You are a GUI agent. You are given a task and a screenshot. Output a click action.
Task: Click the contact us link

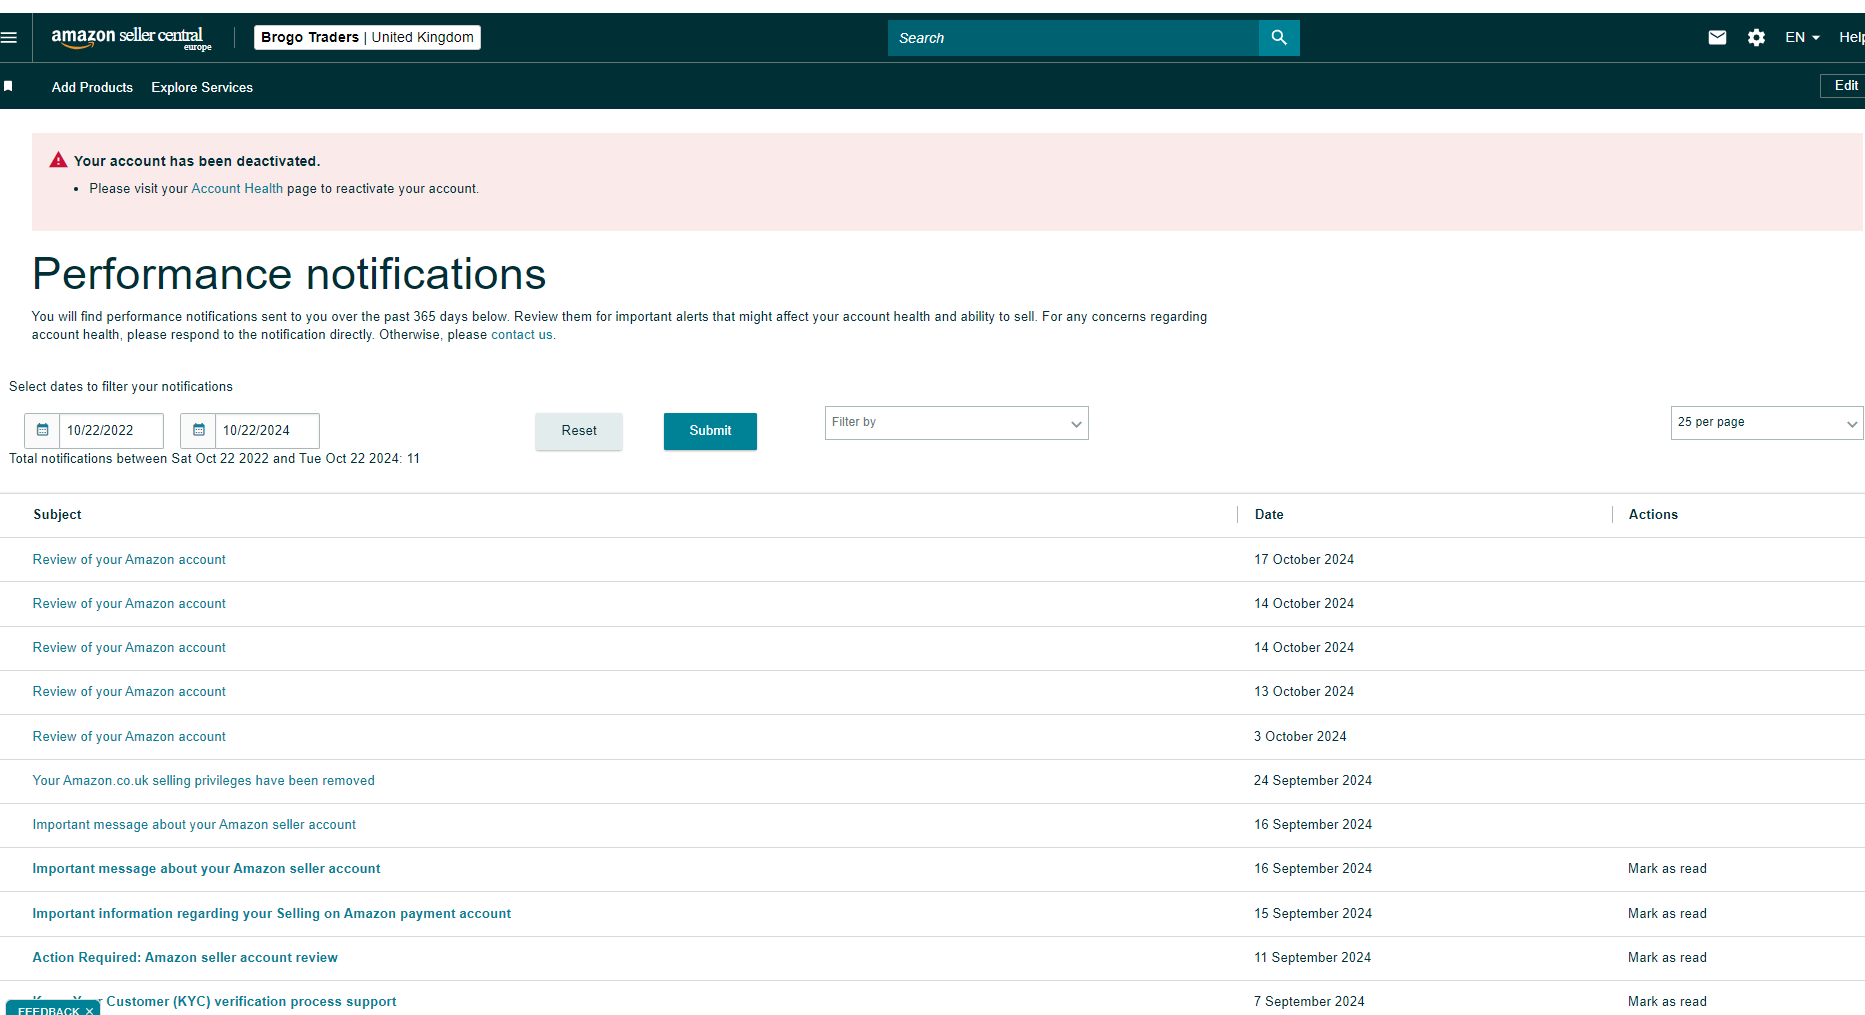click(521, 335)
